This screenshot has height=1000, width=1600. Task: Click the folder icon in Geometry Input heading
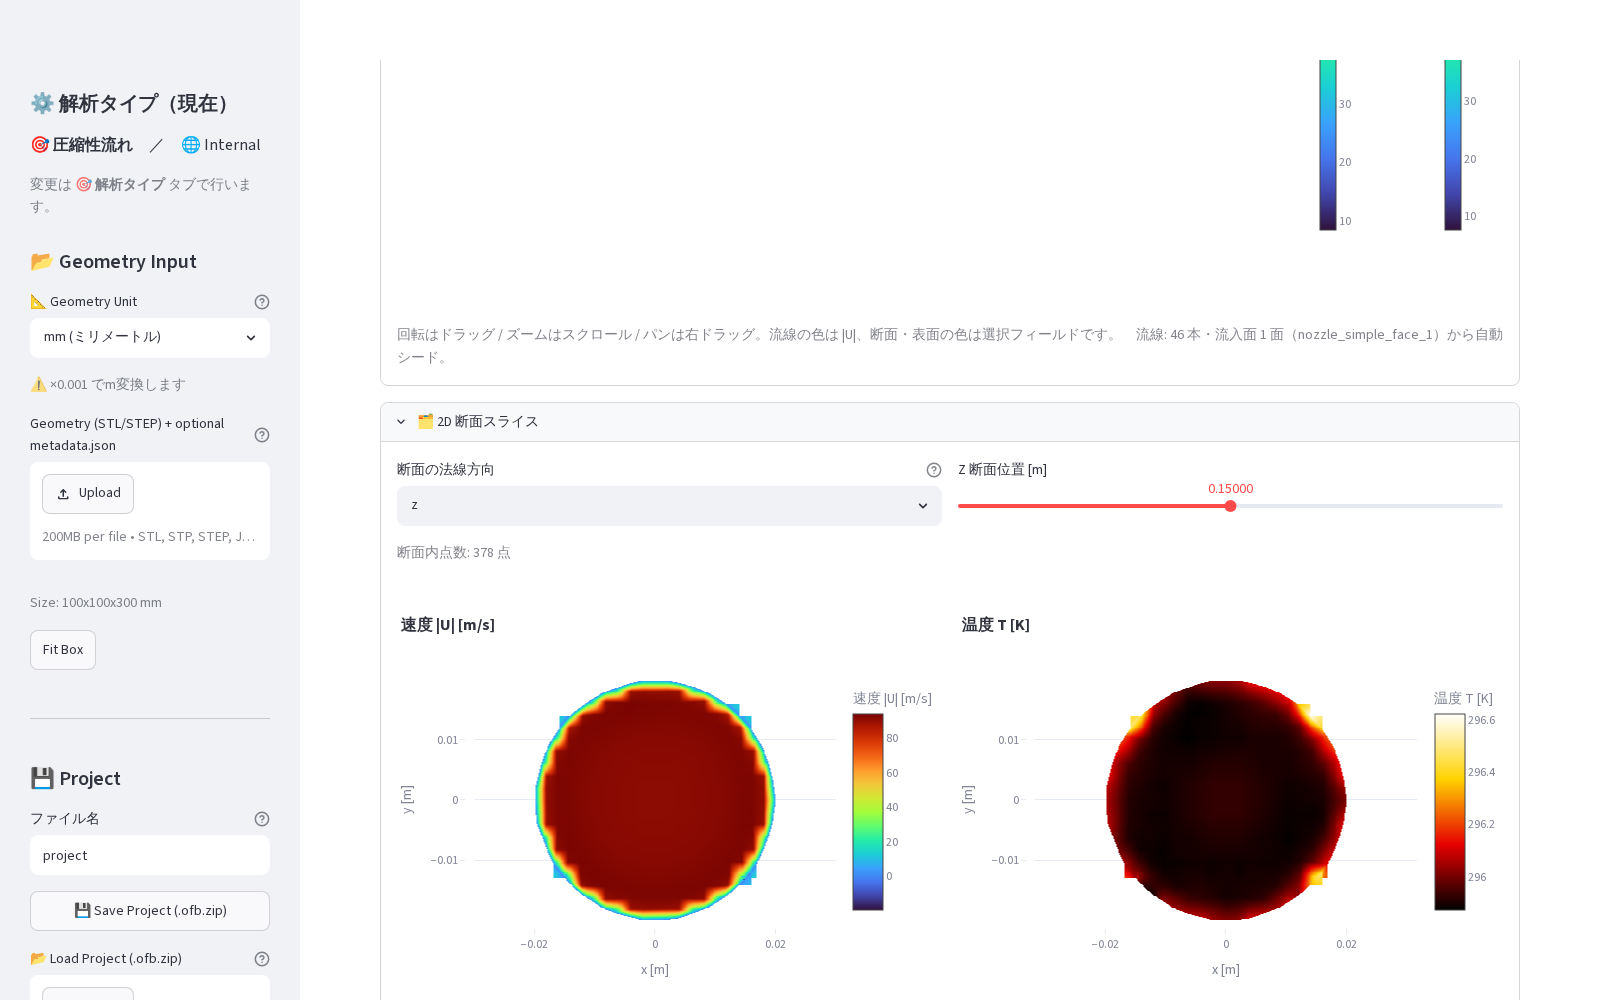click(x=41, y=261)
